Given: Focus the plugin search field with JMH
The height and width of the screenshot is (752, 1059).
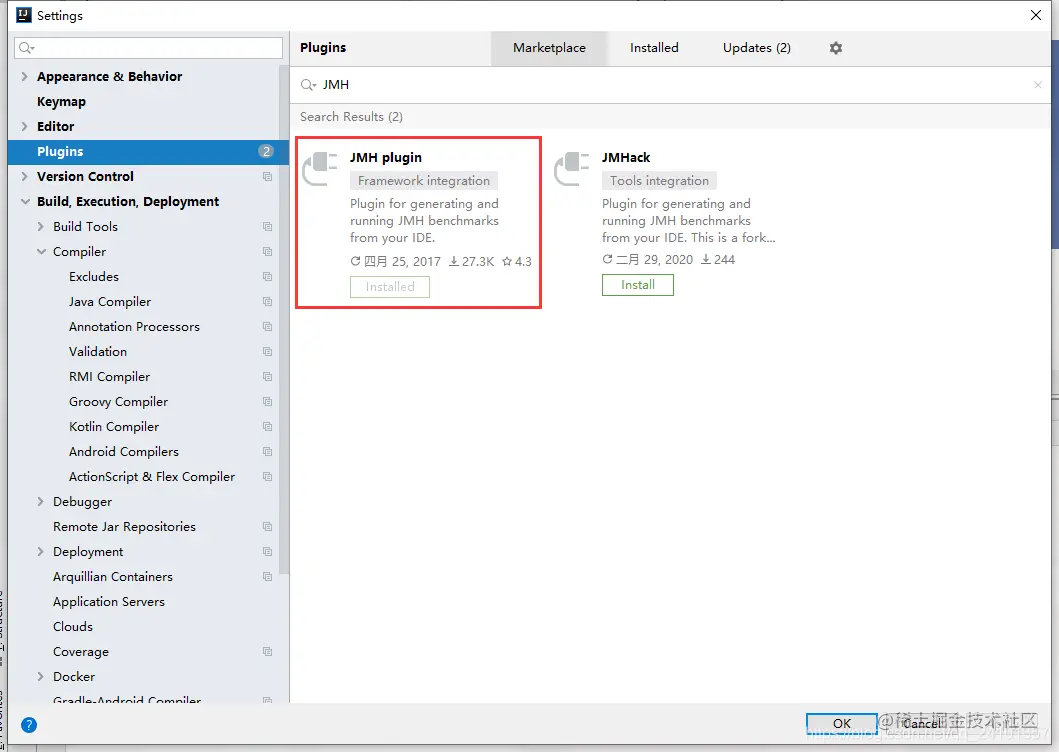Looking at the screenshot, I should [669, 84].
